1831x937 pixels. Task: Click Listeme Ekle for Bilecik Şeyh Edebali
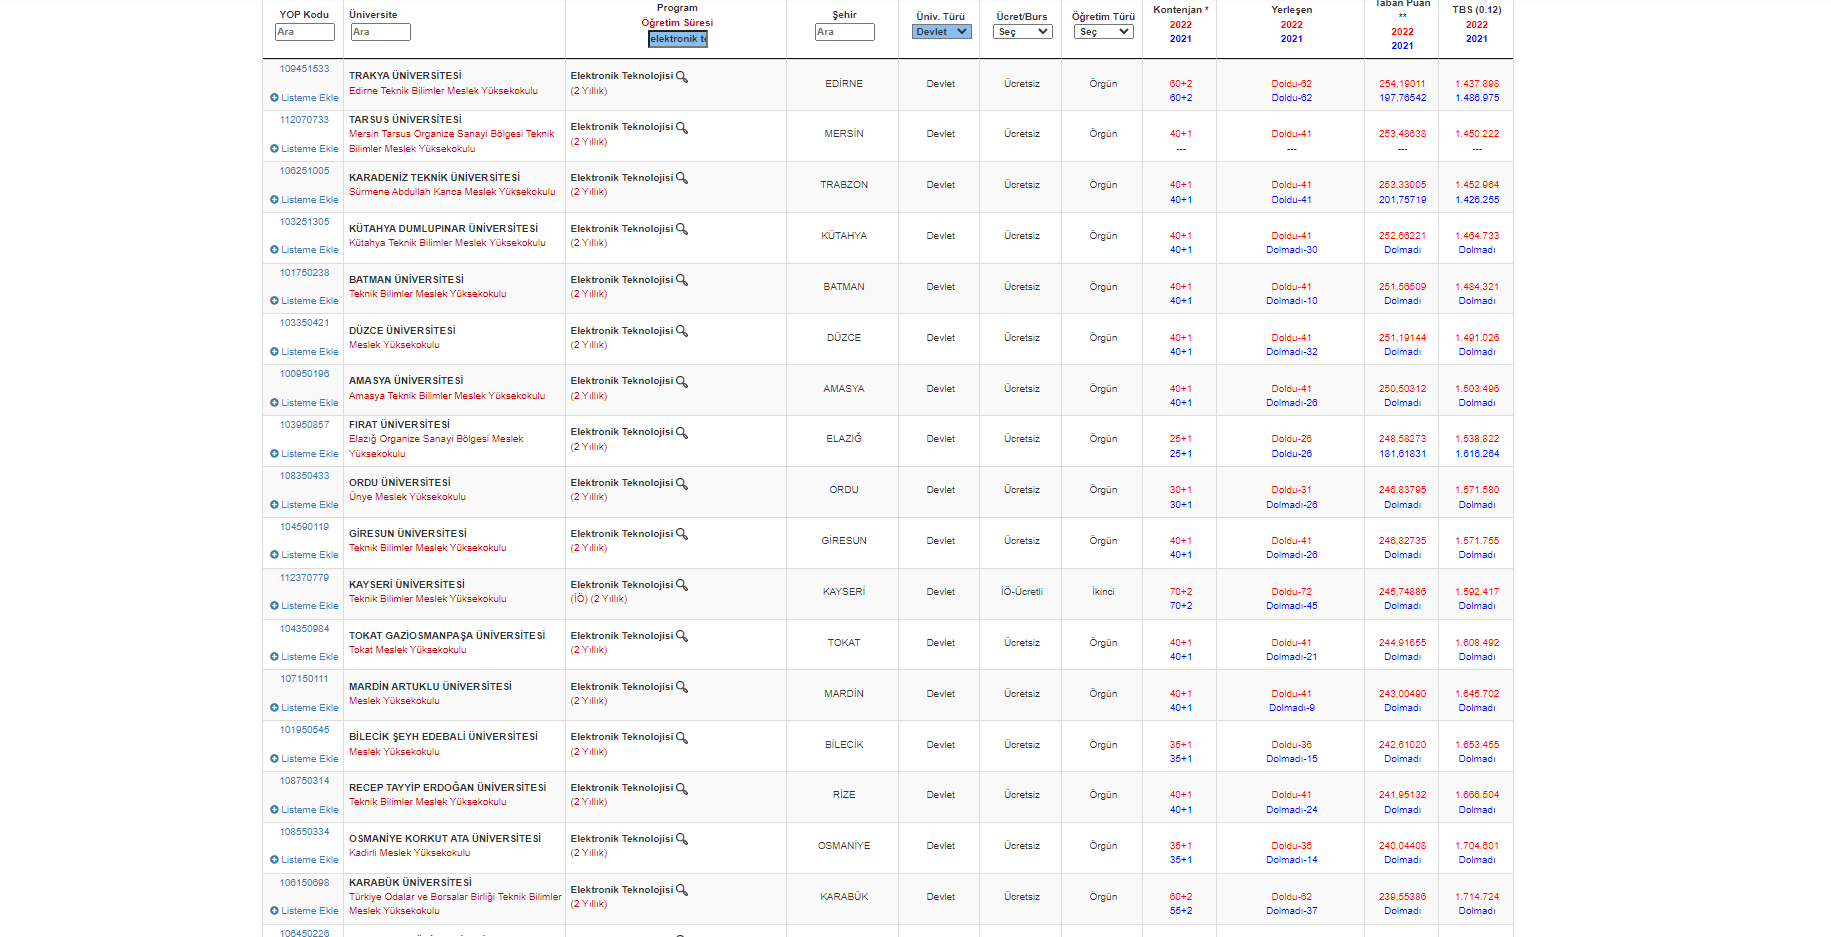[x=304, y=759]
